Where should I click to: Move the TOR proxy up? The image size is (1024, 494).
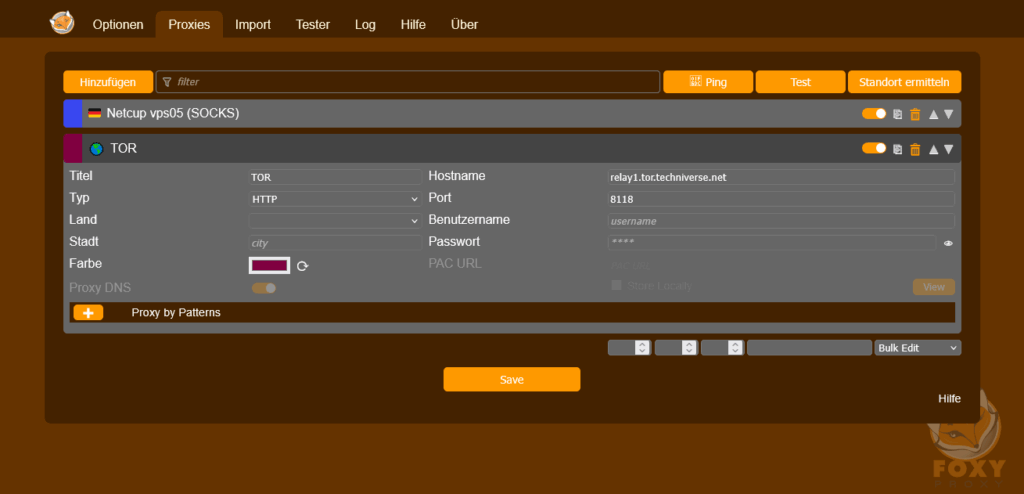(x=934, y=149)
